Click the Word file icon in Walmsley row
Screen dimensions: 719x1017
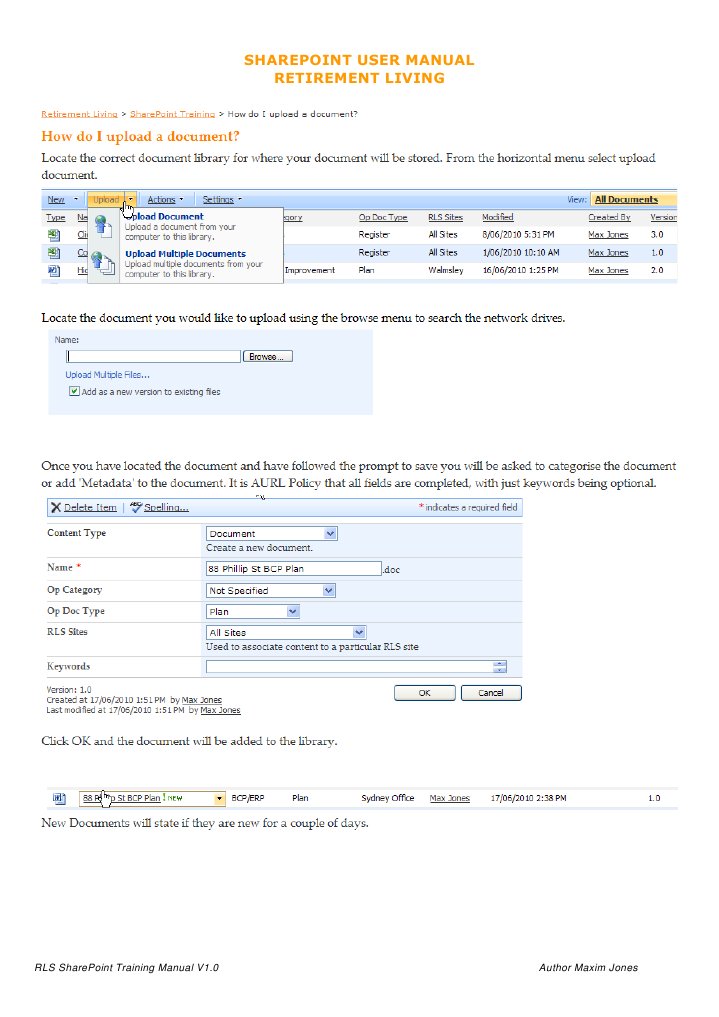tap(54, 270)
